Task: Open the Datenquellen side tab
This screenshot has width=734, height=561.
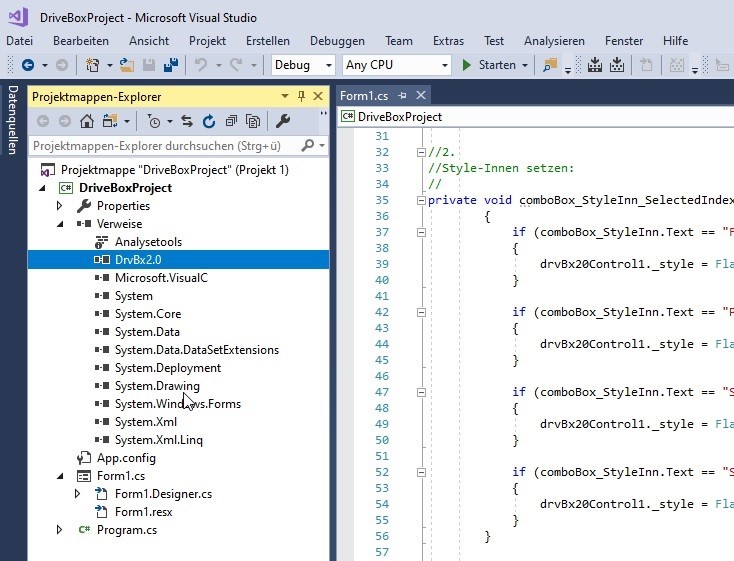Action: [x=13, y=119]
